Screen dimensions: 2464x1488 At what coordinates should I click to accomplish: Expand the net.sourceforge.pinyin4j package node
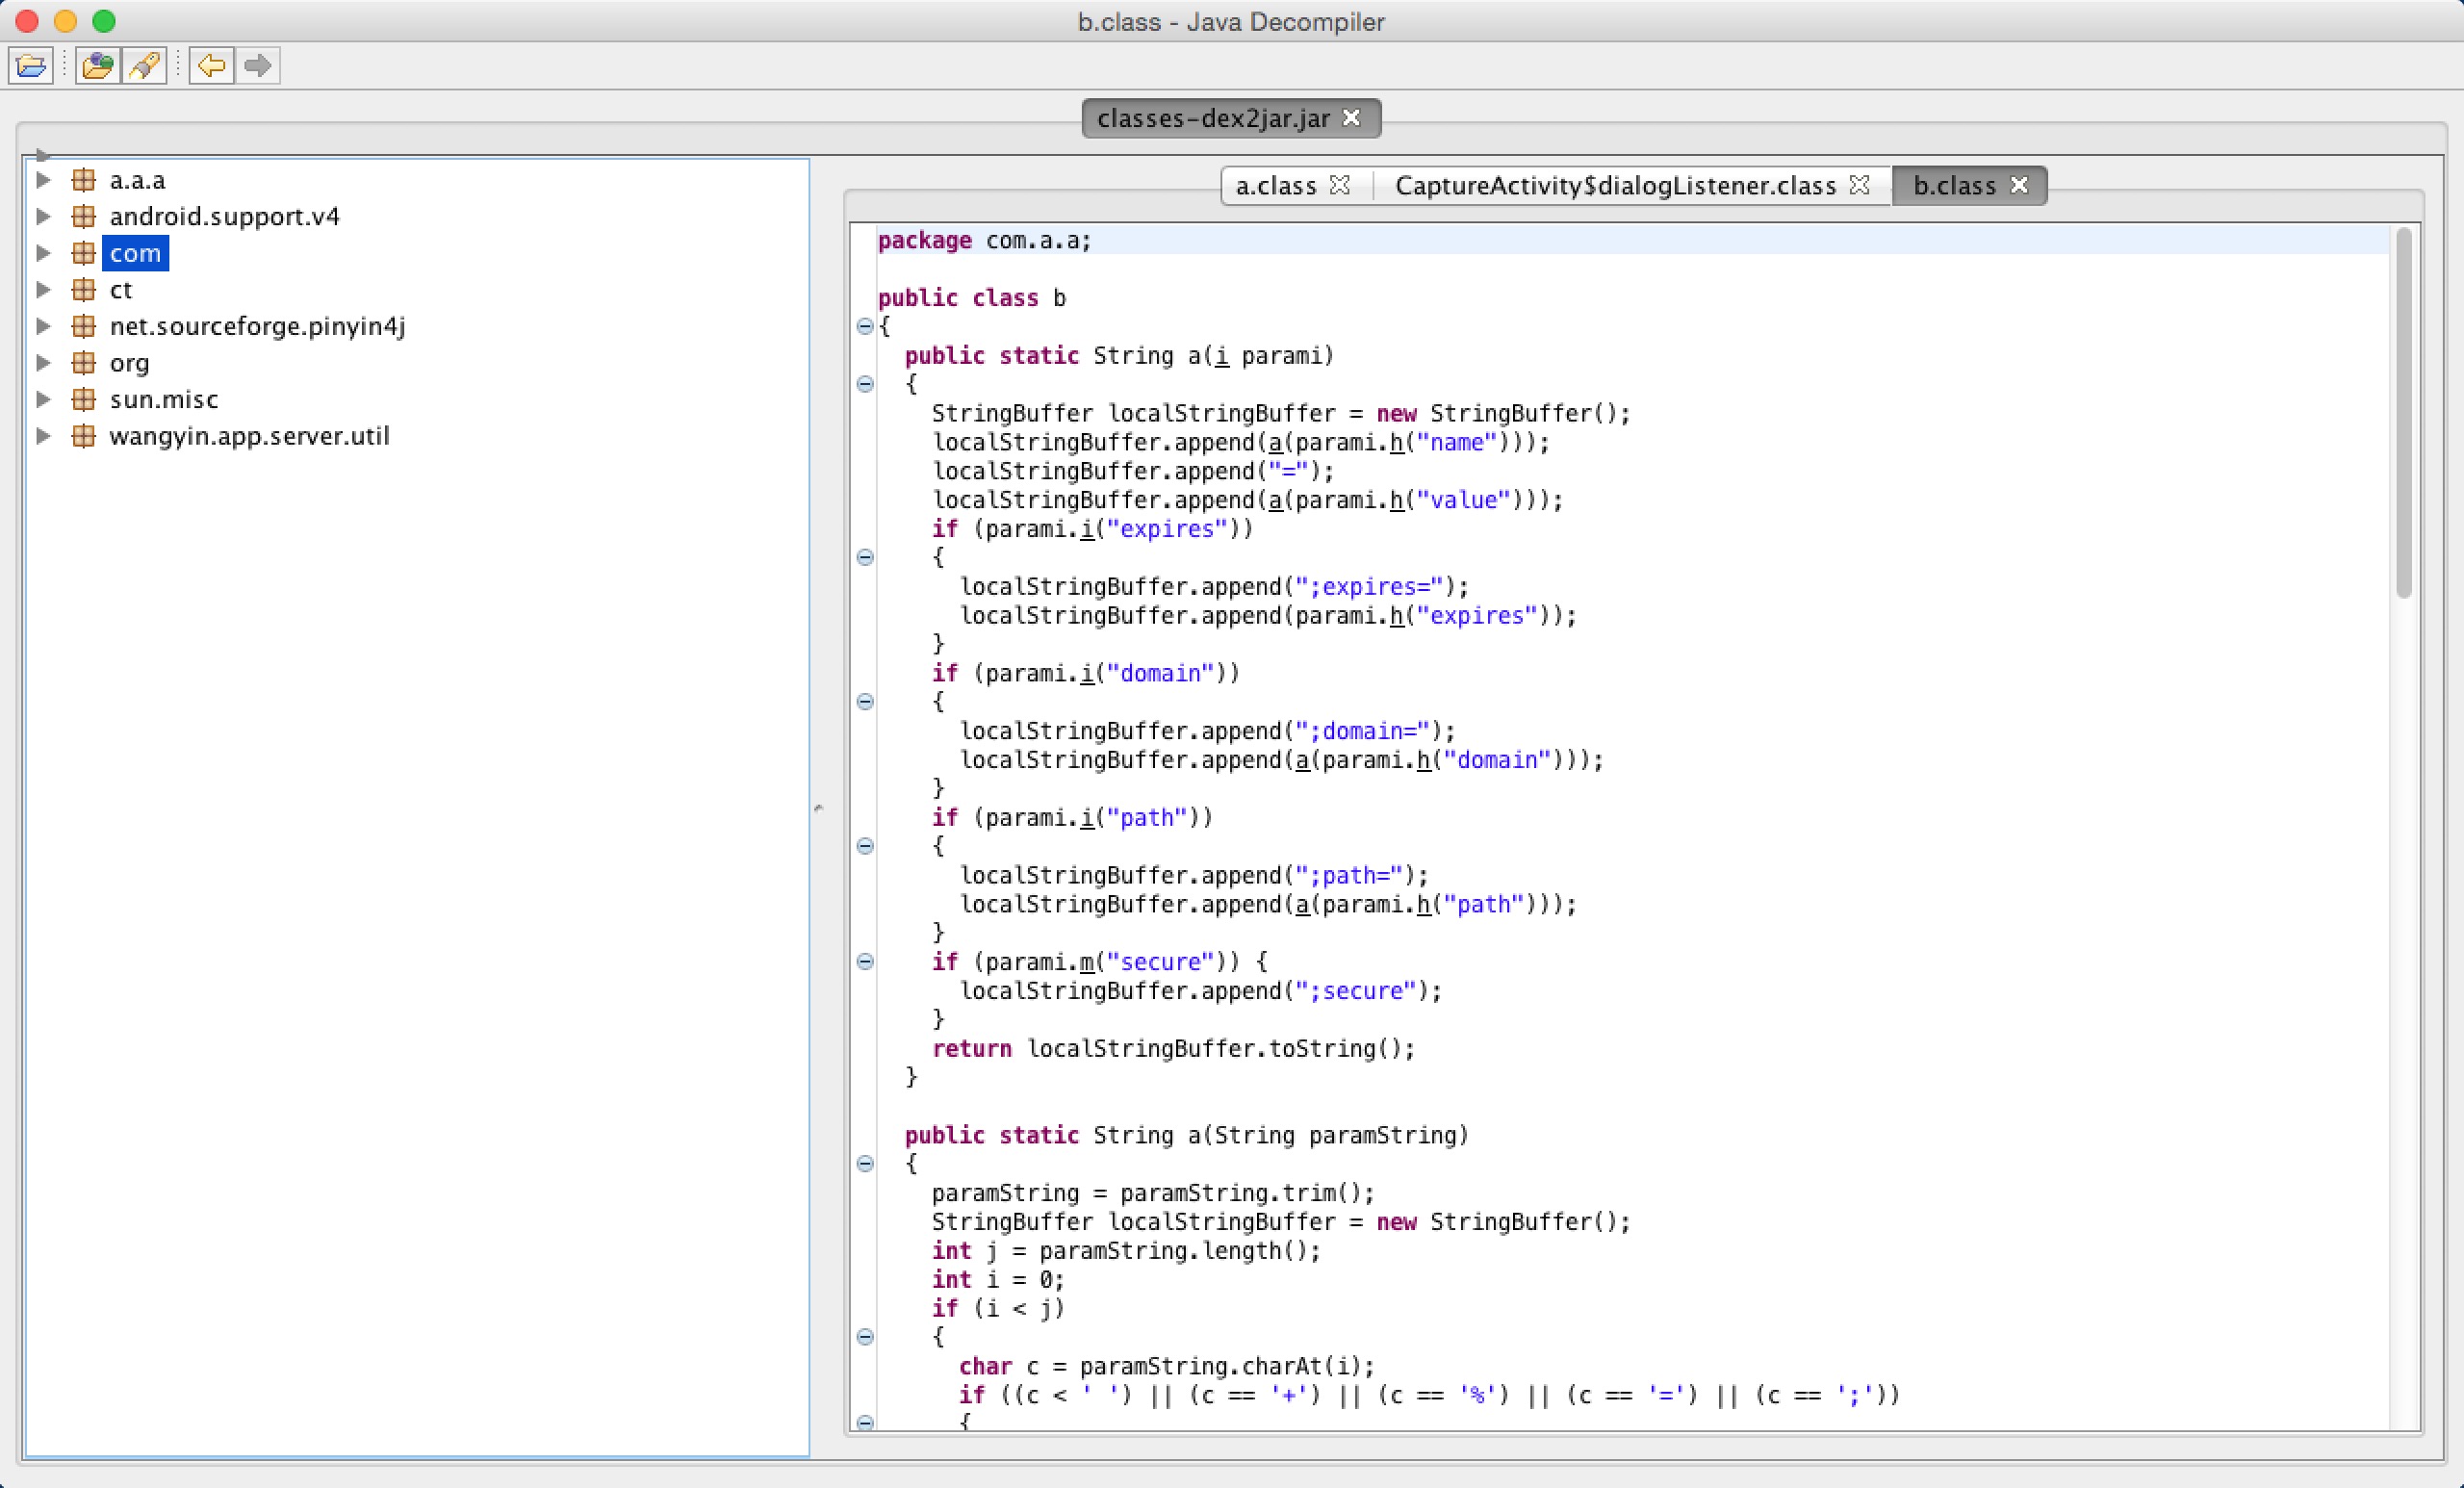pos(43,326)
